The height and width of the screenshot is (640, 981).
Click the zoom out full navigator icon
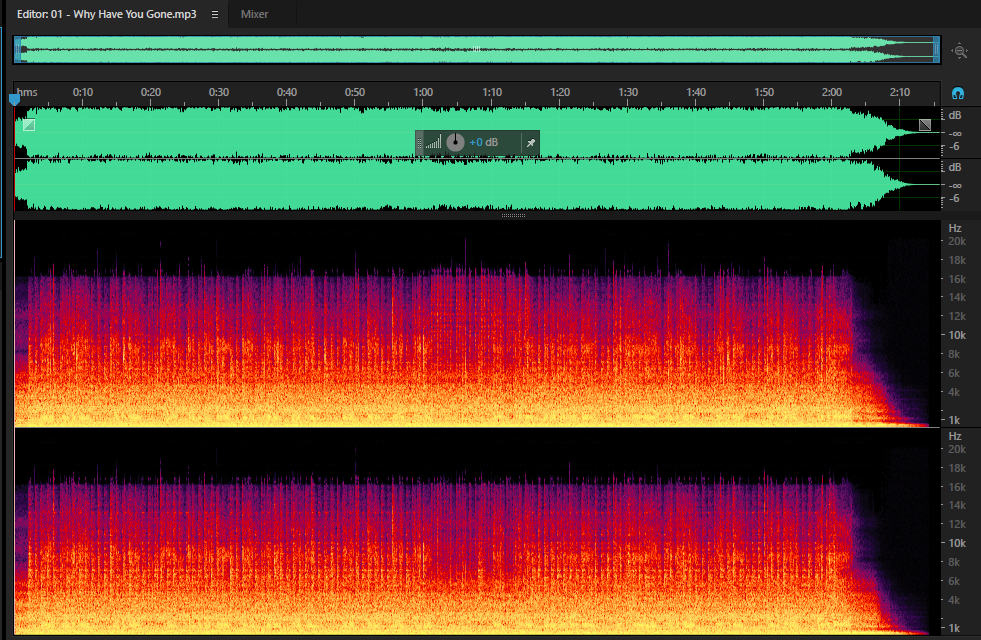(960, 51)
